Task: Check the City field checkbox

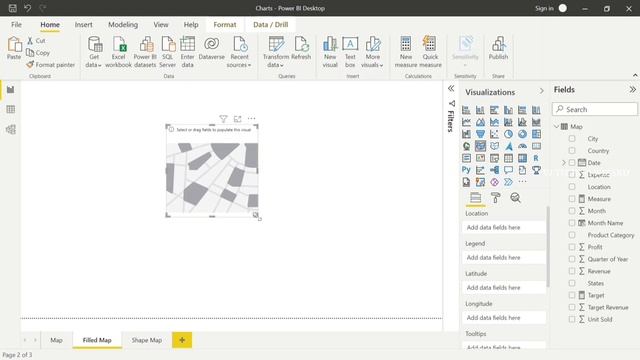Action: click(x=572, y=138)
